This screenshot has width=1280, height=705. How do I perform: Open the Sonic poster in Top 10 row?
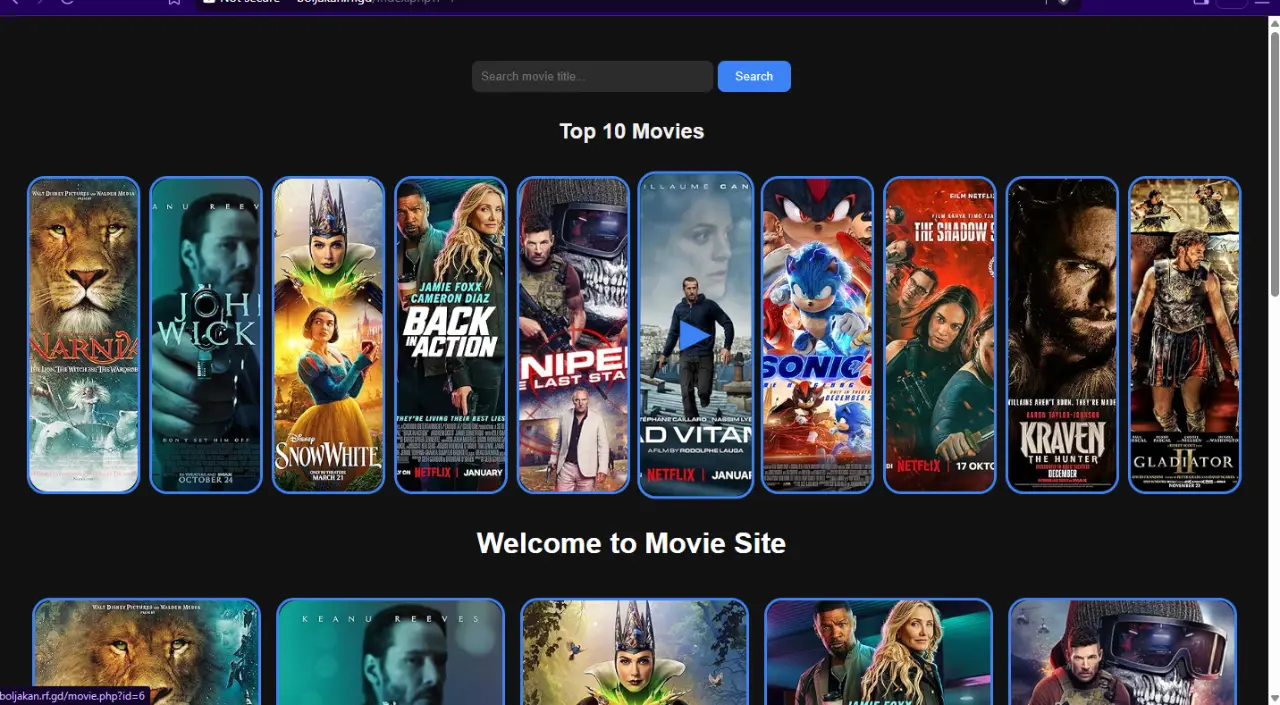pos(817,335)
